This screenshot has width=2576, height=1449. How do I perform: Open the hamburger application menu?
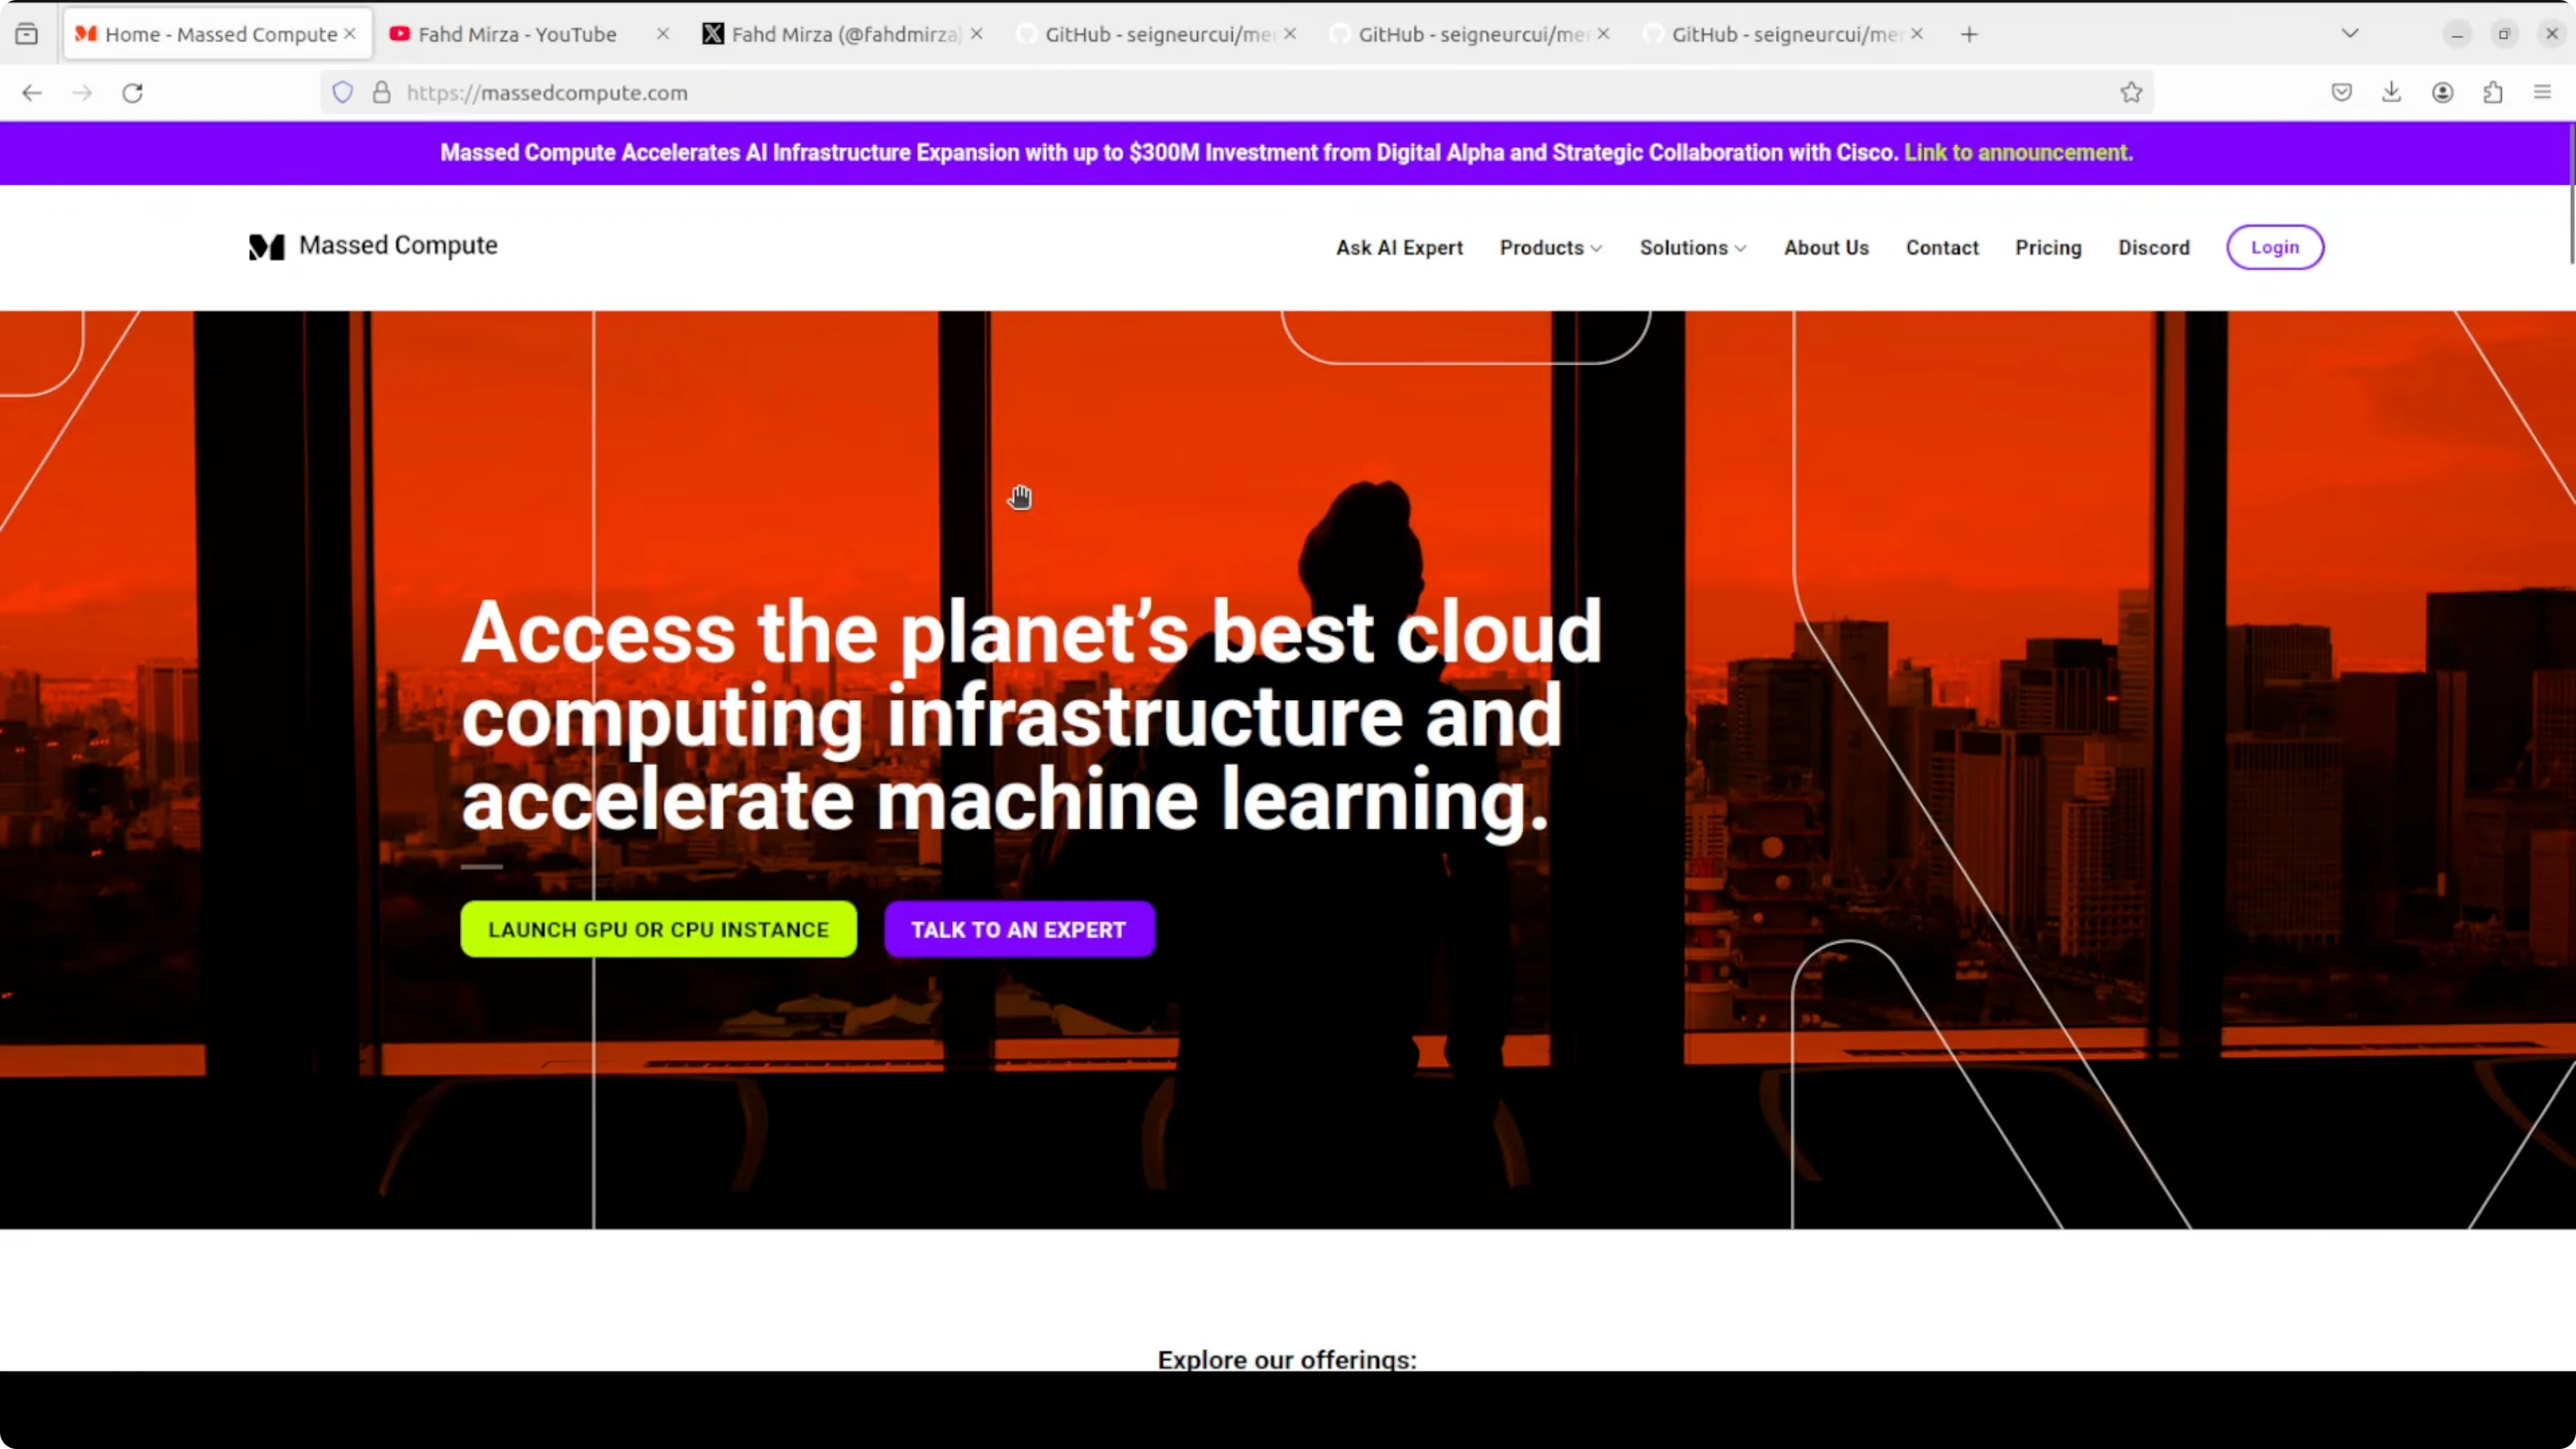(x=2542, y=93)
